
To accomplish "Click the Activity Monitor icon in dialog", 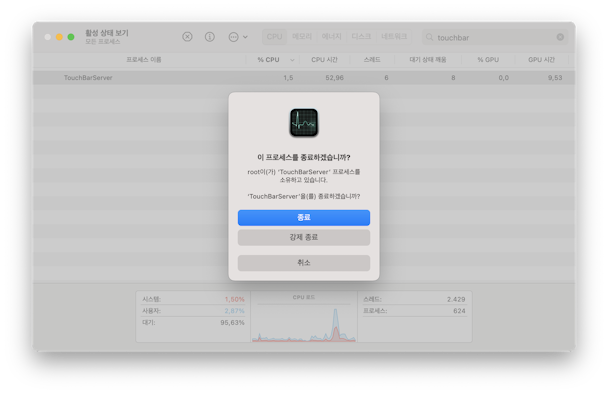I will 304,123.
